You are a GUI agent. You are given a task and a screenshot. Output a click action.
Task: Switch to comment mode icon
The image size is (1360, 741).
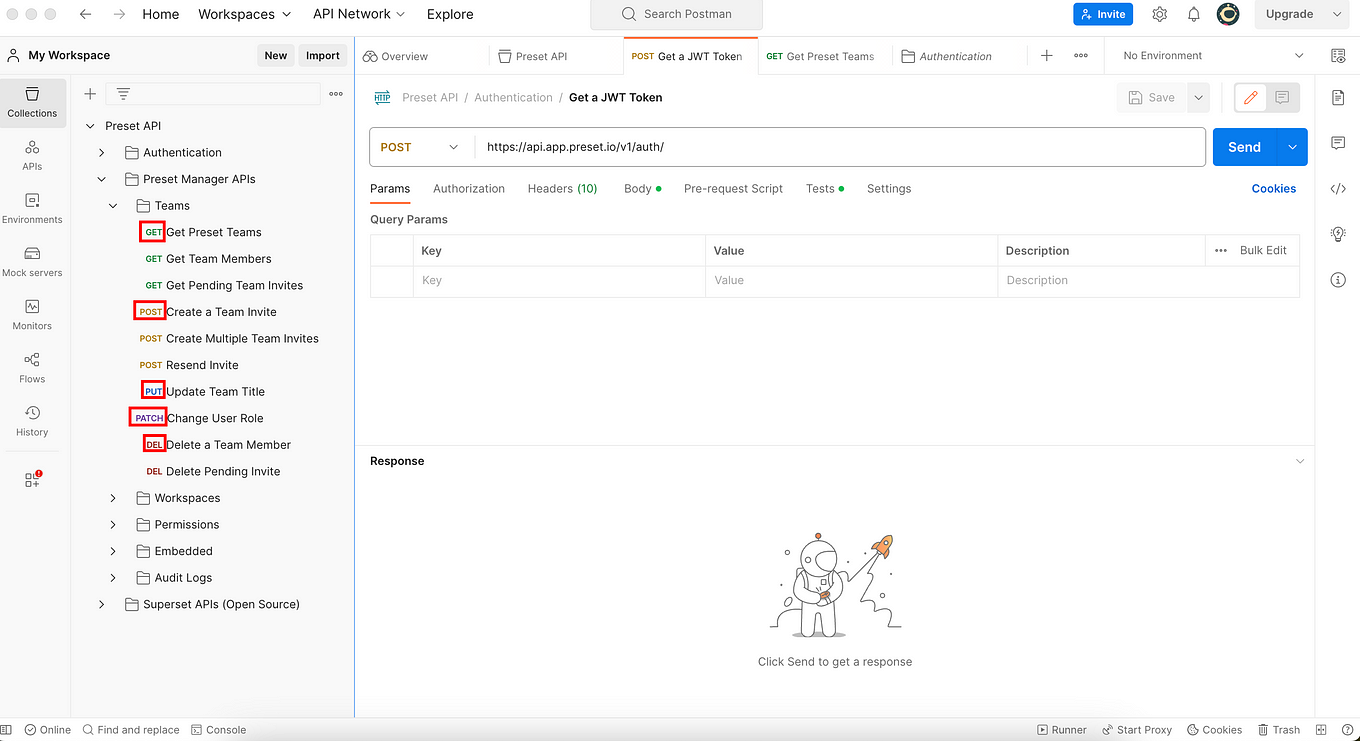[1282, 97]
